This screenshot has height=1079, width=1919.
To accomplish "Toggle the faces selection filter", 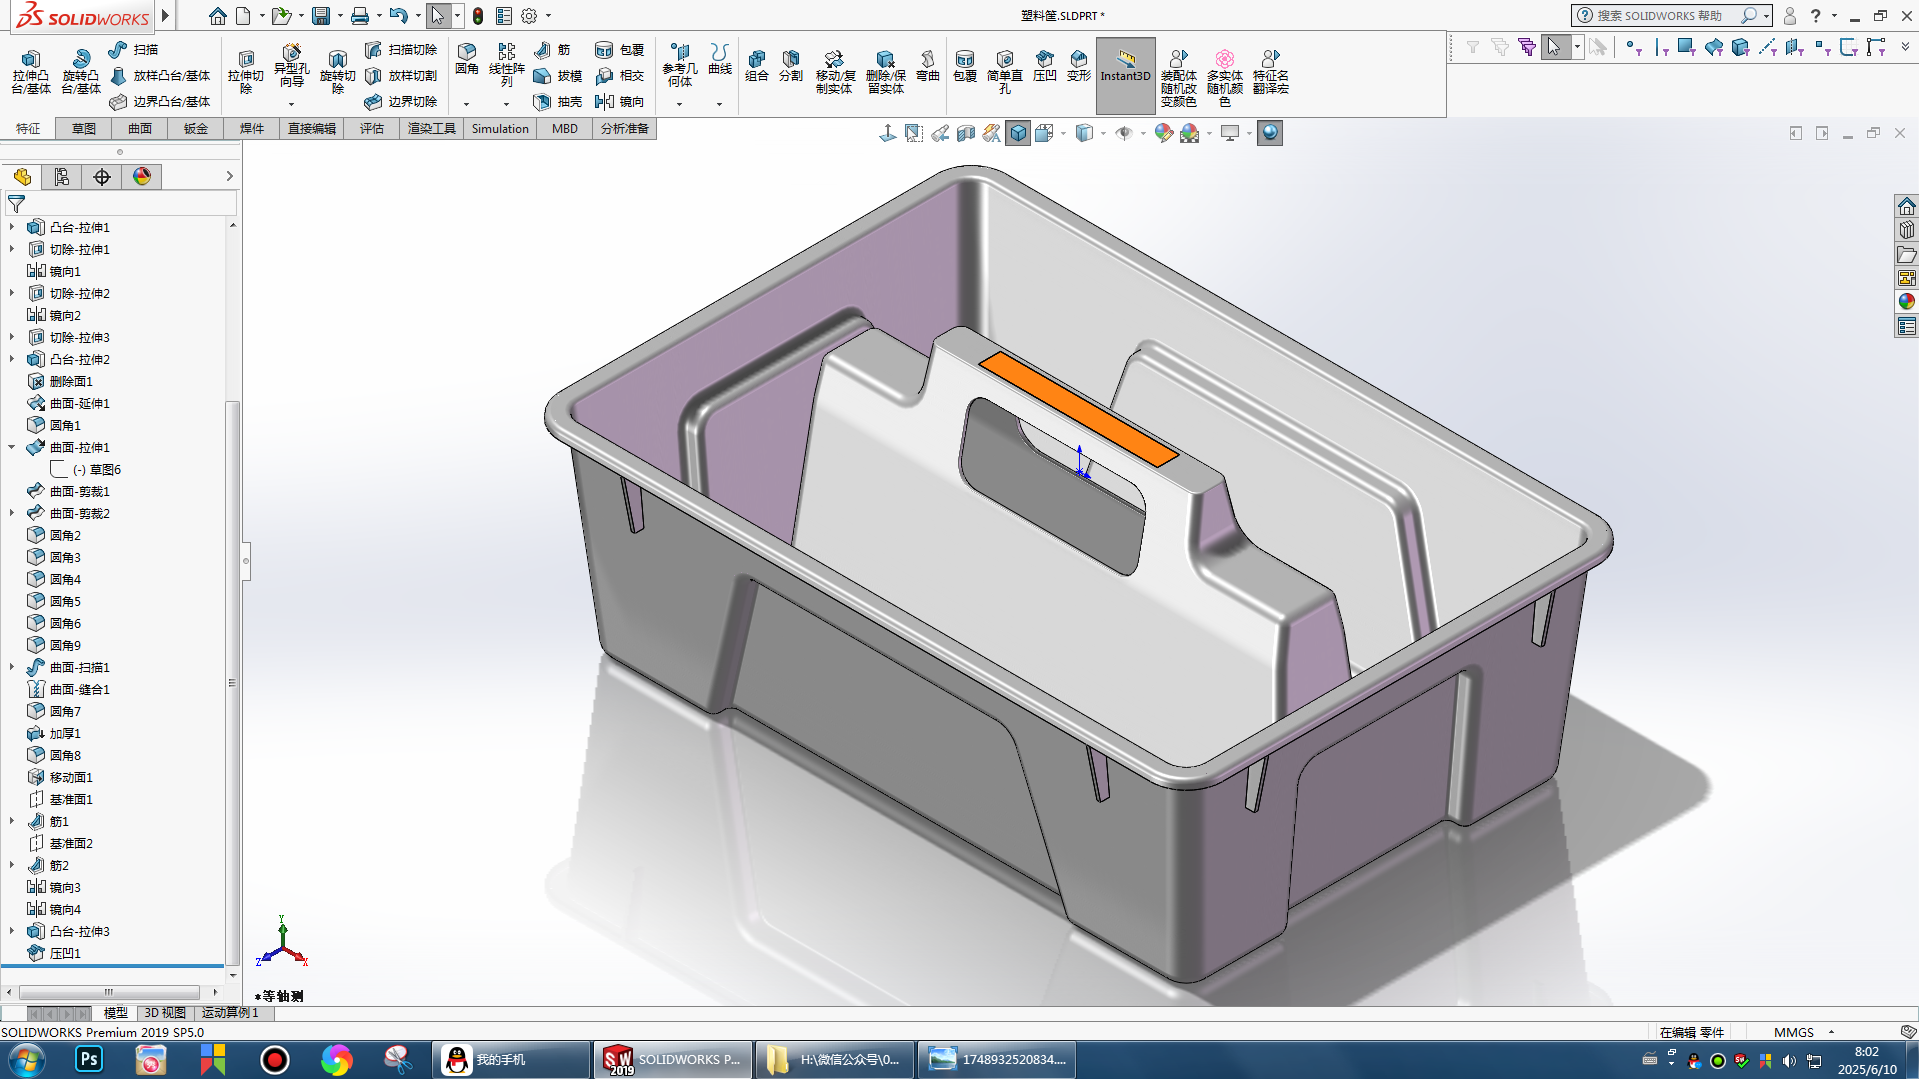I will click(x=1687, y=47).
